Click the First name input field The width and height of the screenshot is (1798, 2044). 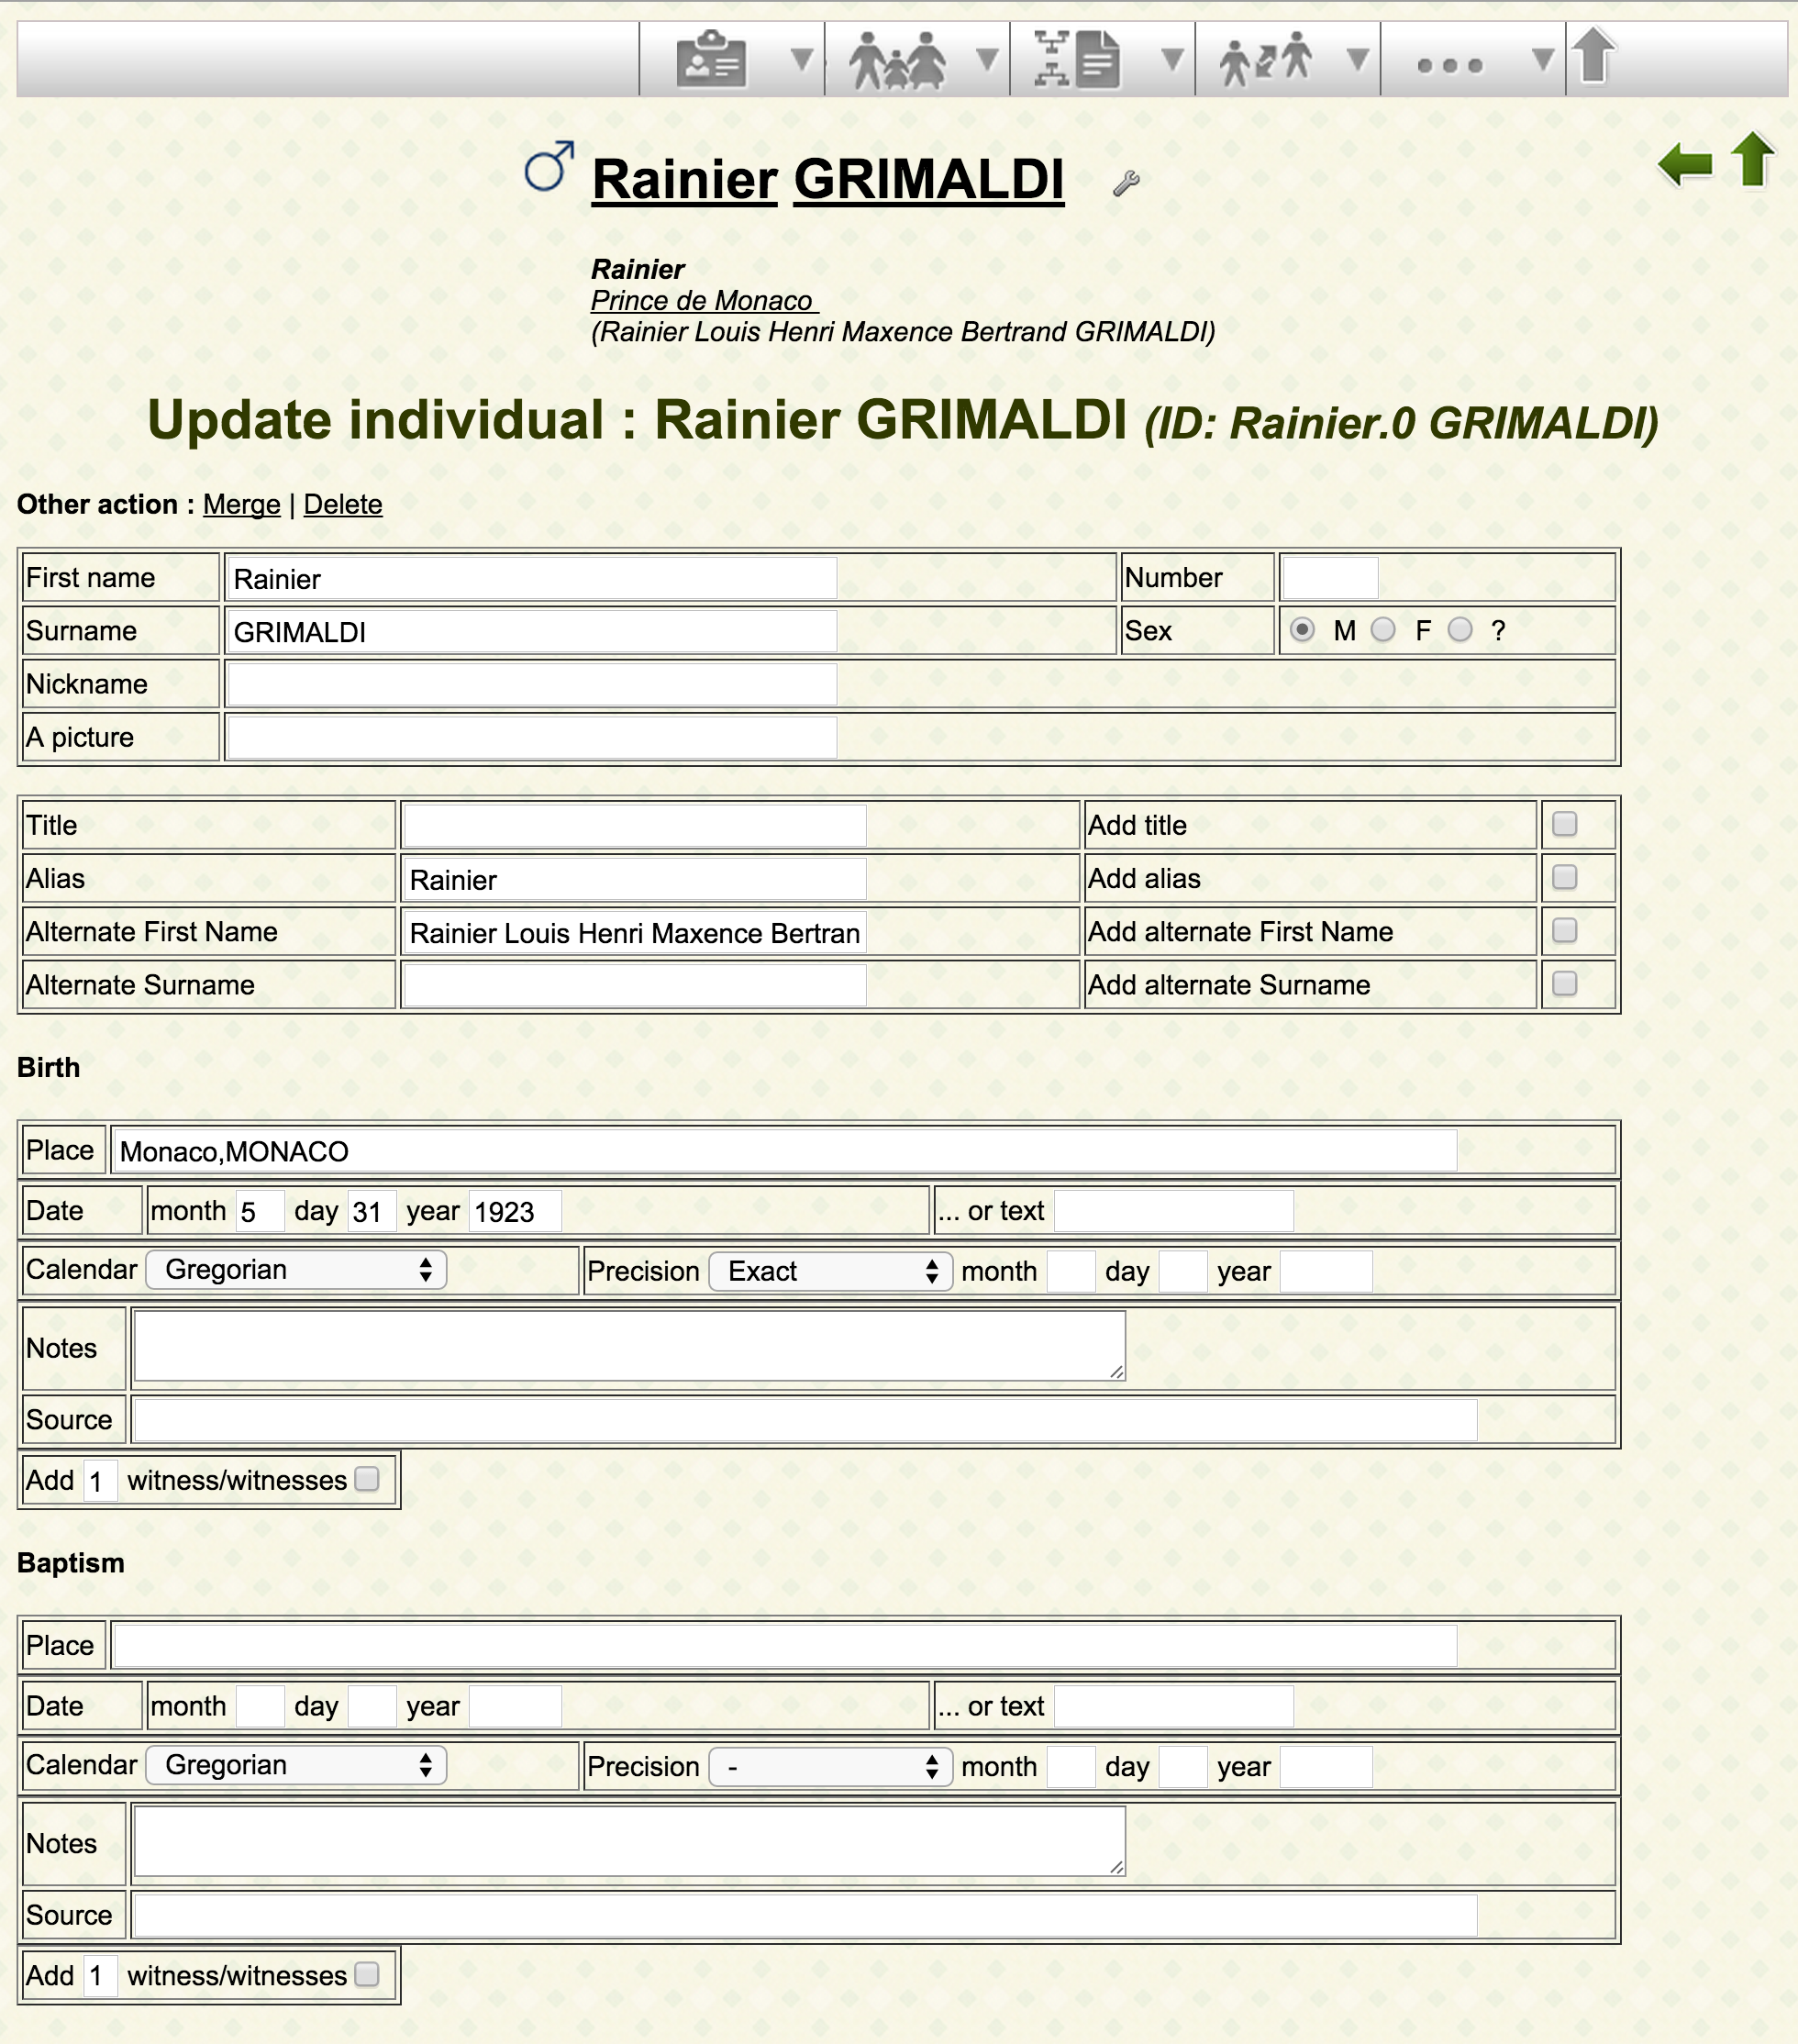tap(532, 579)
